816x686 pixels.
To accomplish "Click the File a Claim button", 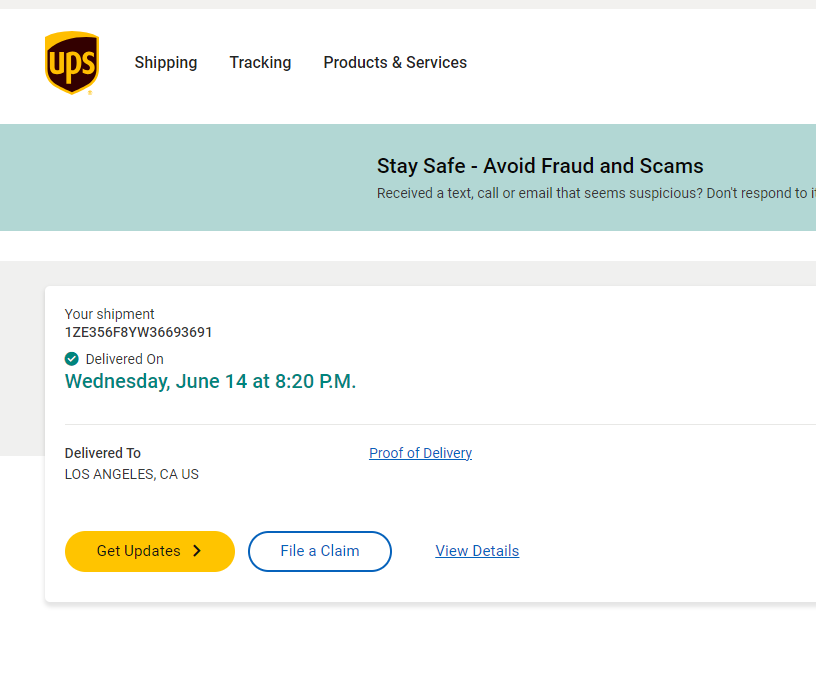I will coord(320,551).
